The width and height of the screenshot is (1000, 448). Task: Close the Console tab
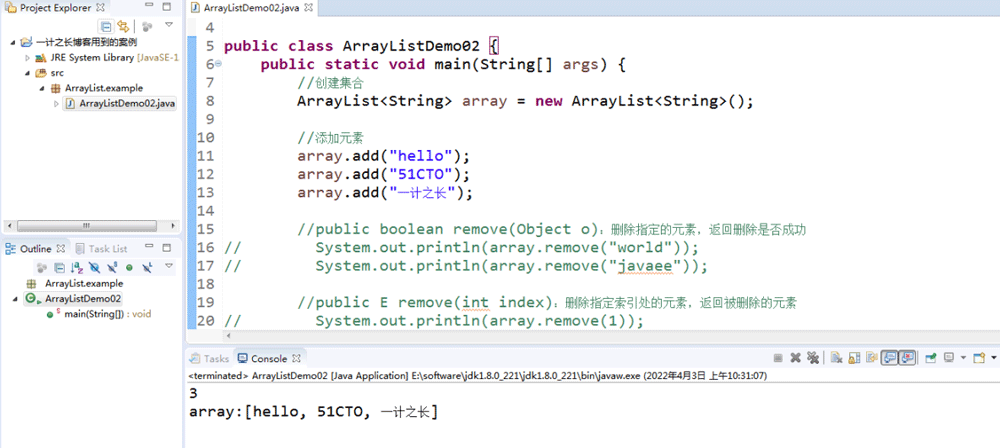click(x=296, y=359)
